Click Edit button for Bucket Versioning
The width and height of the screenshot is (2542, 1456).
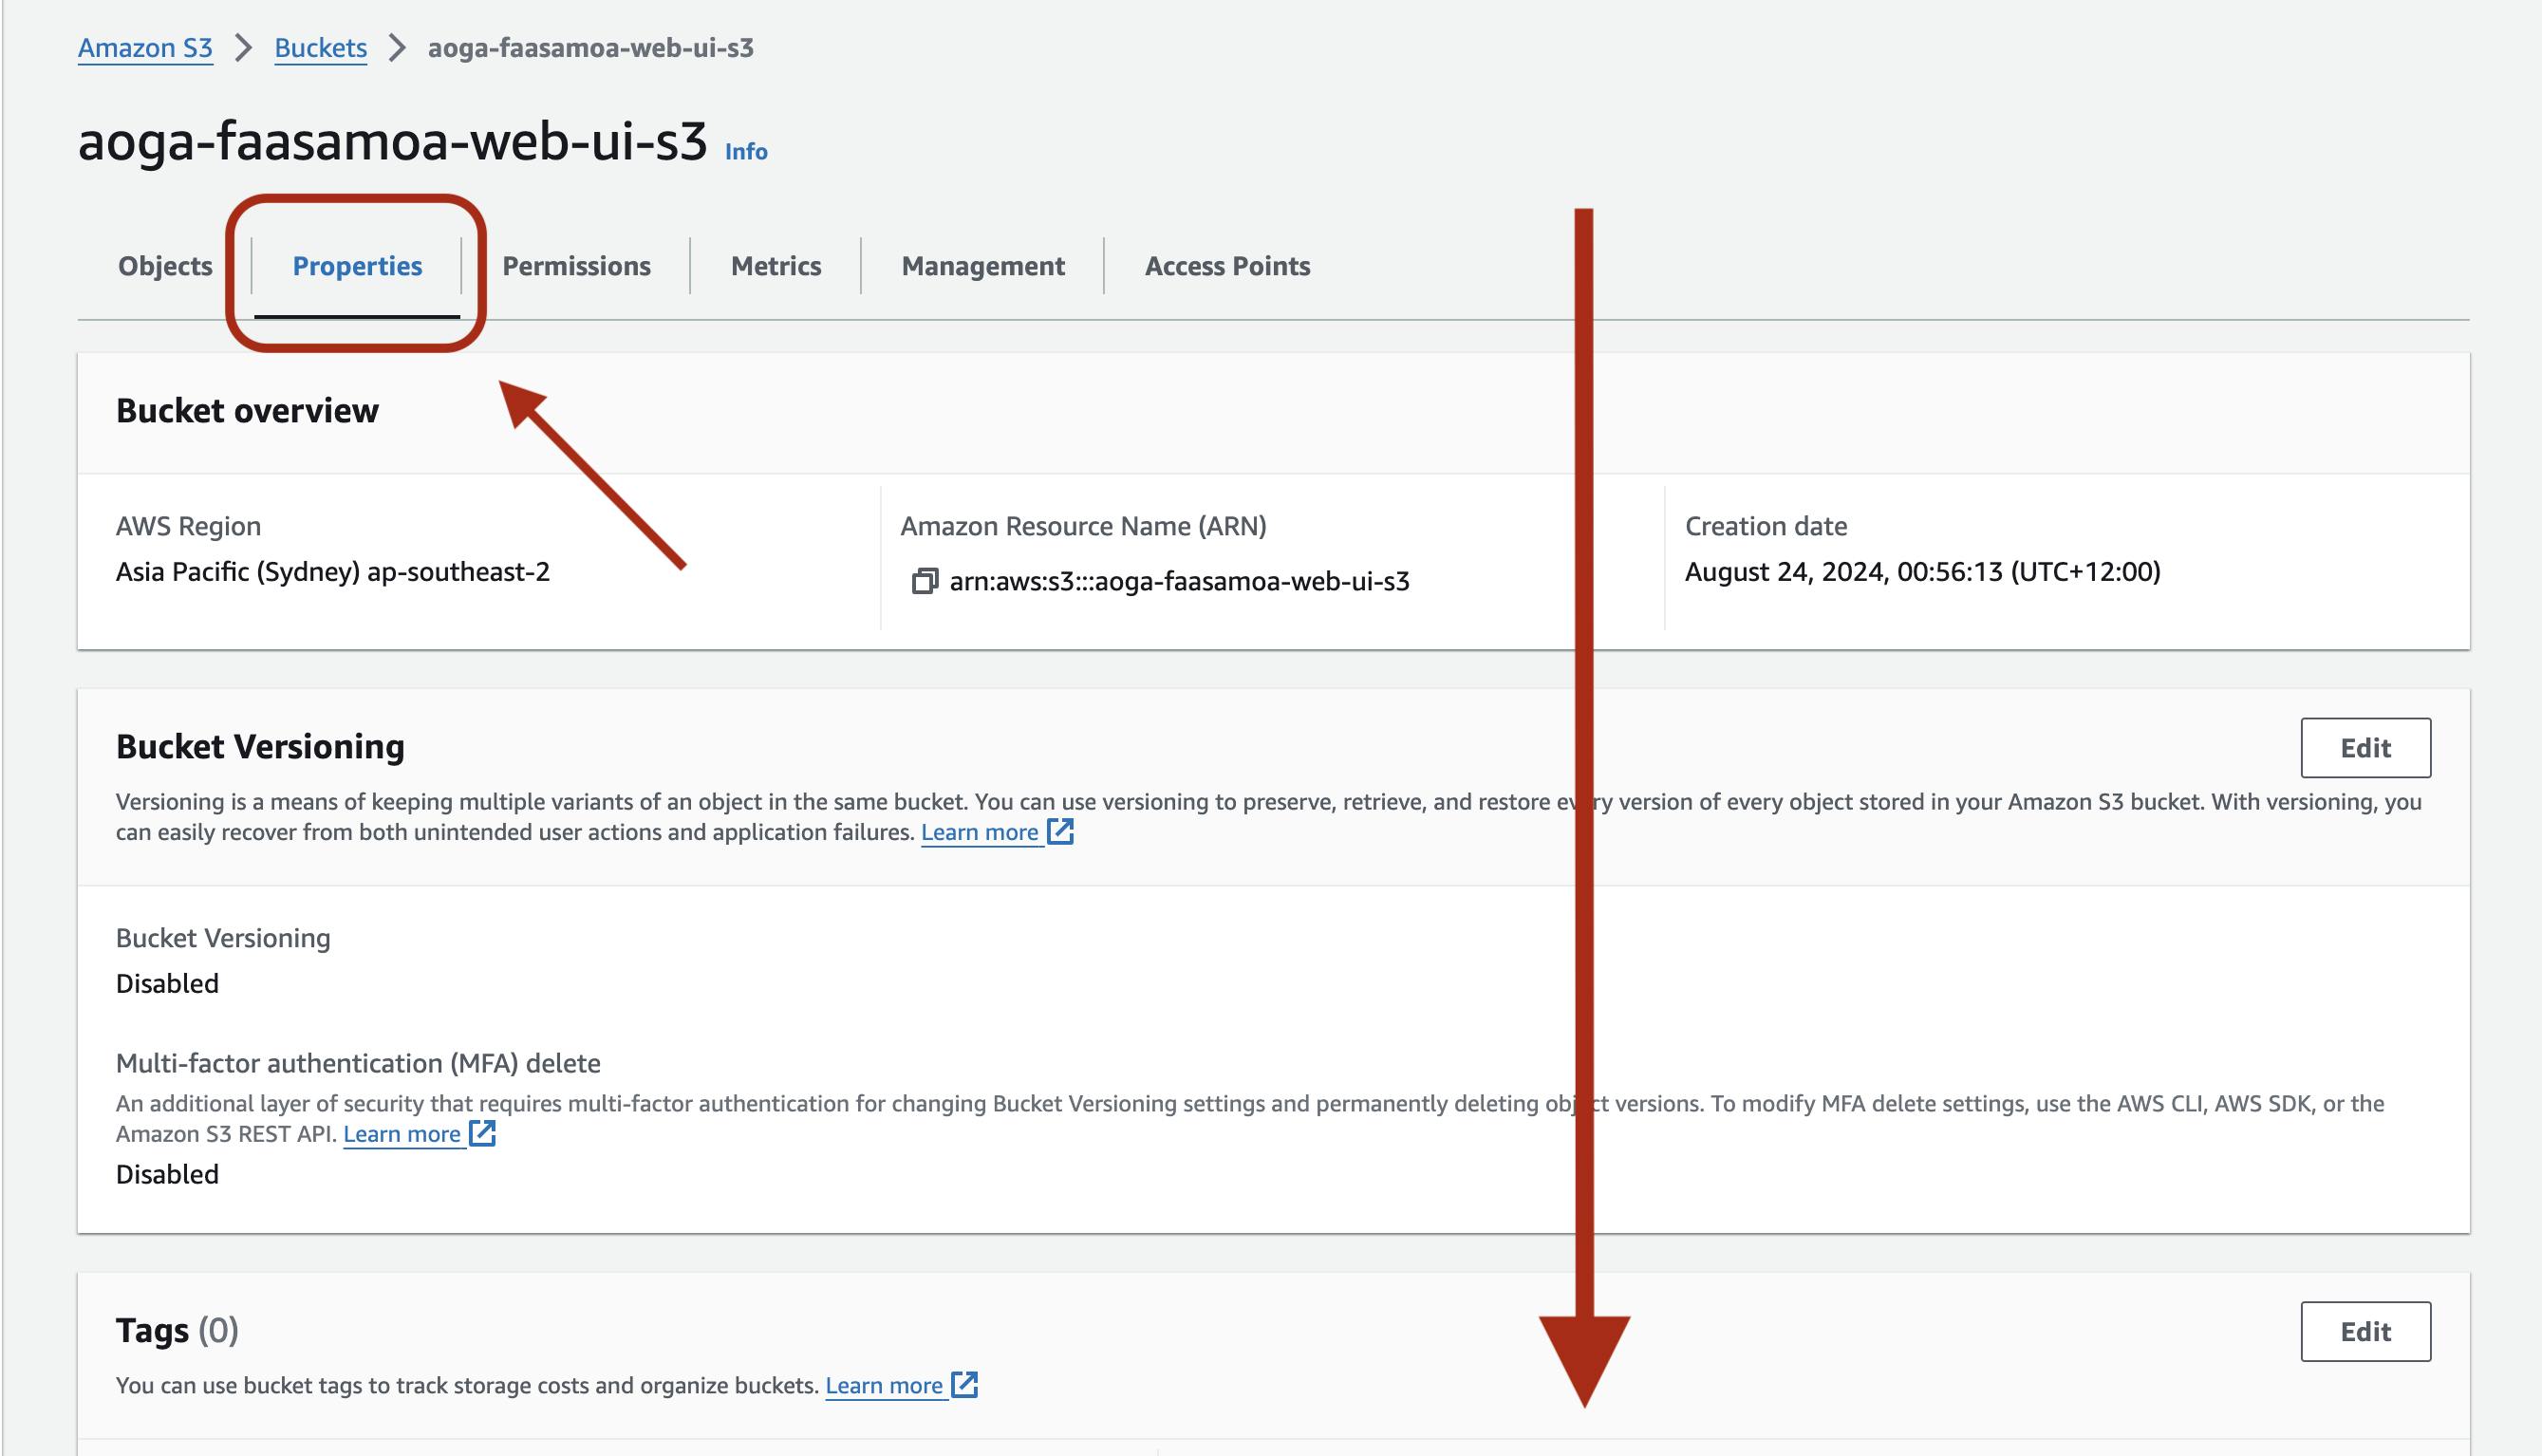click(x=2365, y=748)
